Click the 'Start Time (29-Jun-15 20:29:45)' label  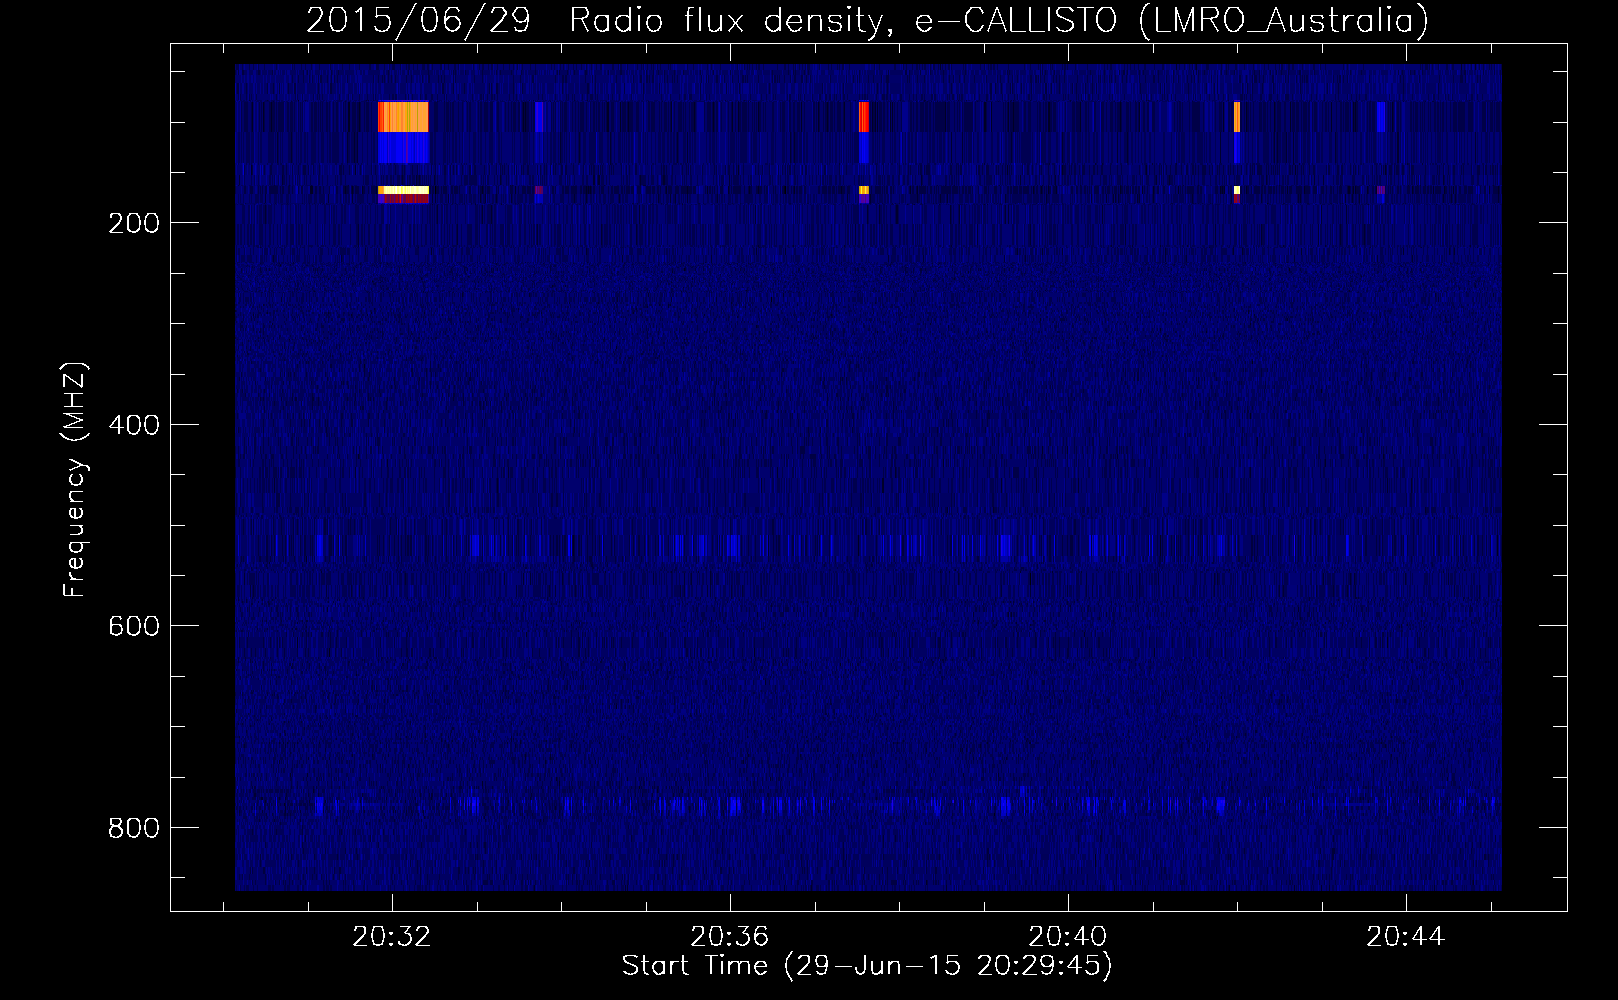coord(867,966)
